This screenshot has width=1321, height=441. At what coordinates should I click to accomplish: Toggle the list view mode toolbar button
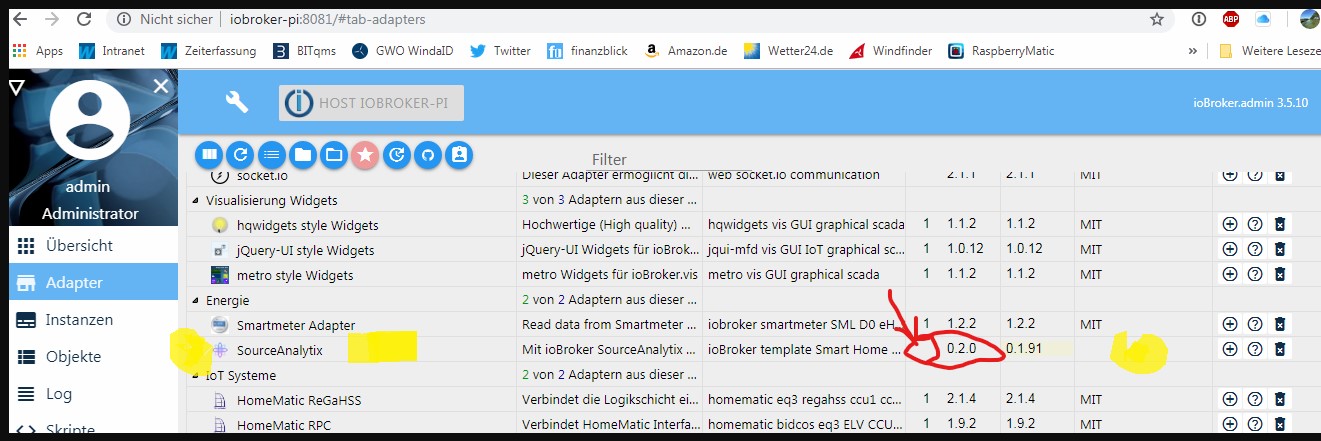coord(271,155)
